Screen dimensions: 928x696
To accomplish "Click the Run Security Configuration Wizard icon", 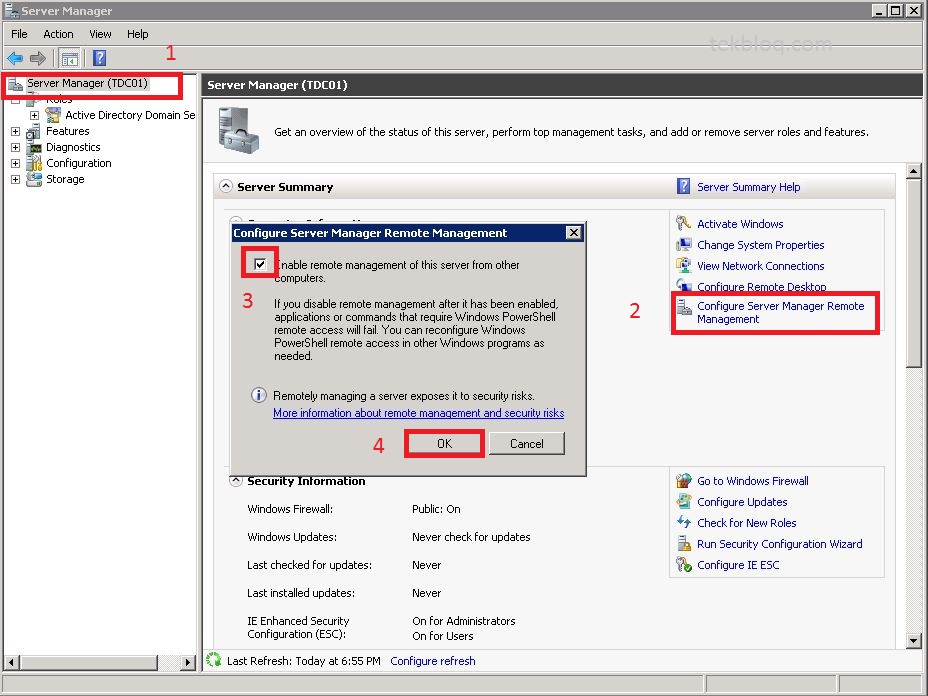I will 684,543.
